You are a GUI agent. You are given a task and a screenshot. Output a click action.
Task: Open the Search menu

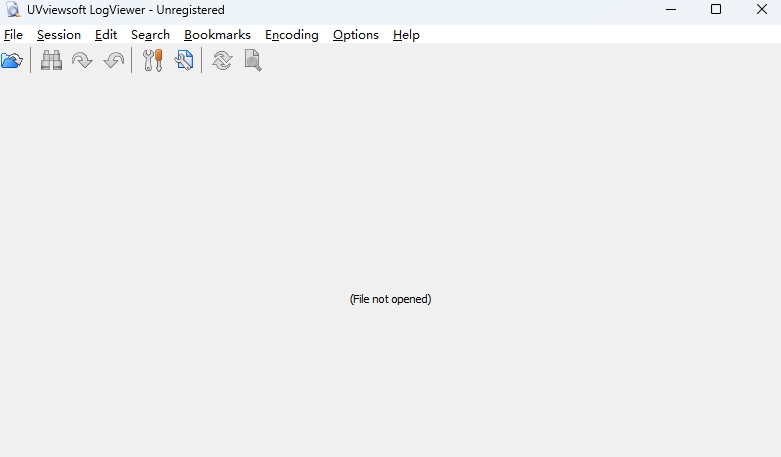click(x=150, y=35)
